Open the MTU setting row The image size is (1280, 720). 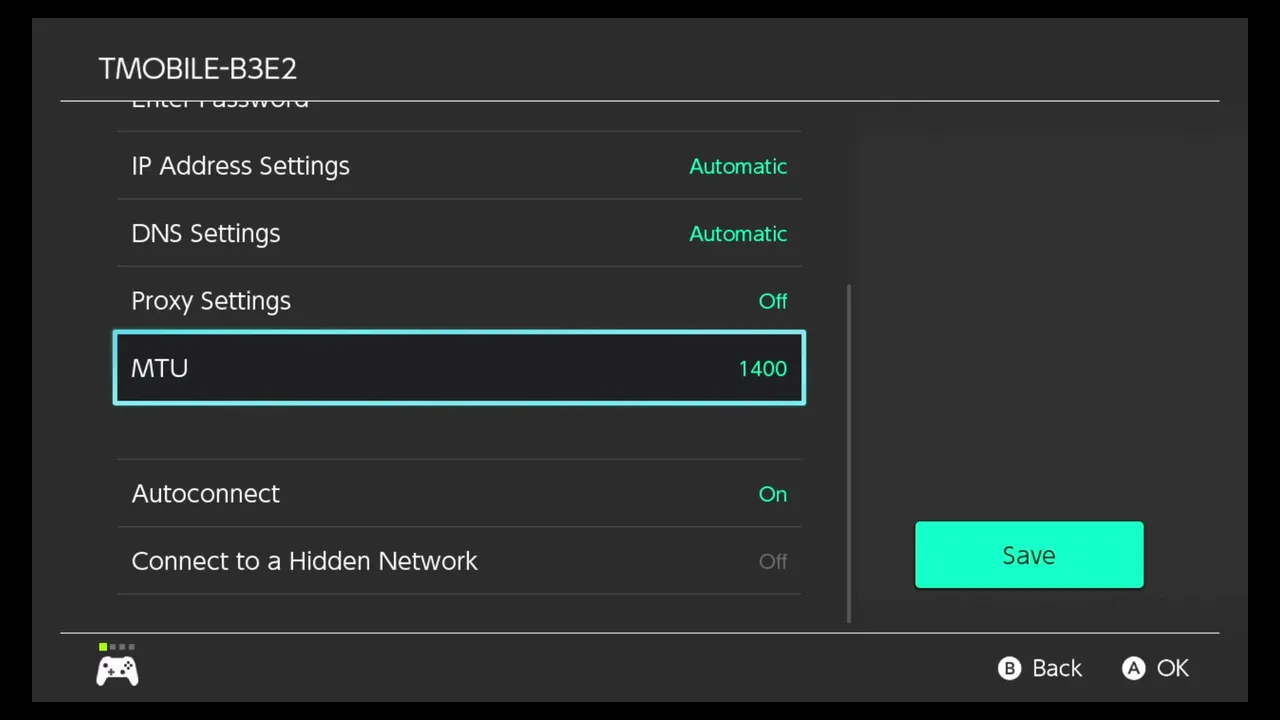[x=458, y=368]
